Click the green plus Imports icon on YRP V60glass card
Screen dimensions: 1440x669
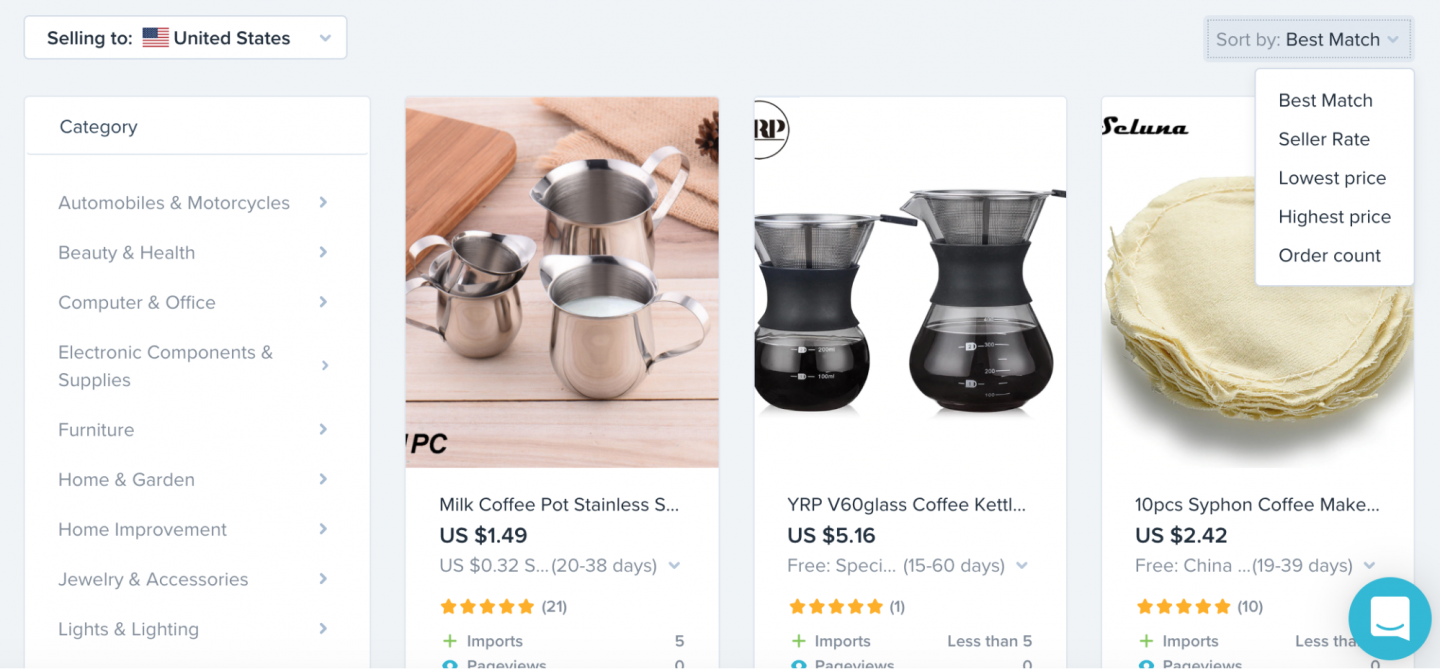[x=797, y=641]
